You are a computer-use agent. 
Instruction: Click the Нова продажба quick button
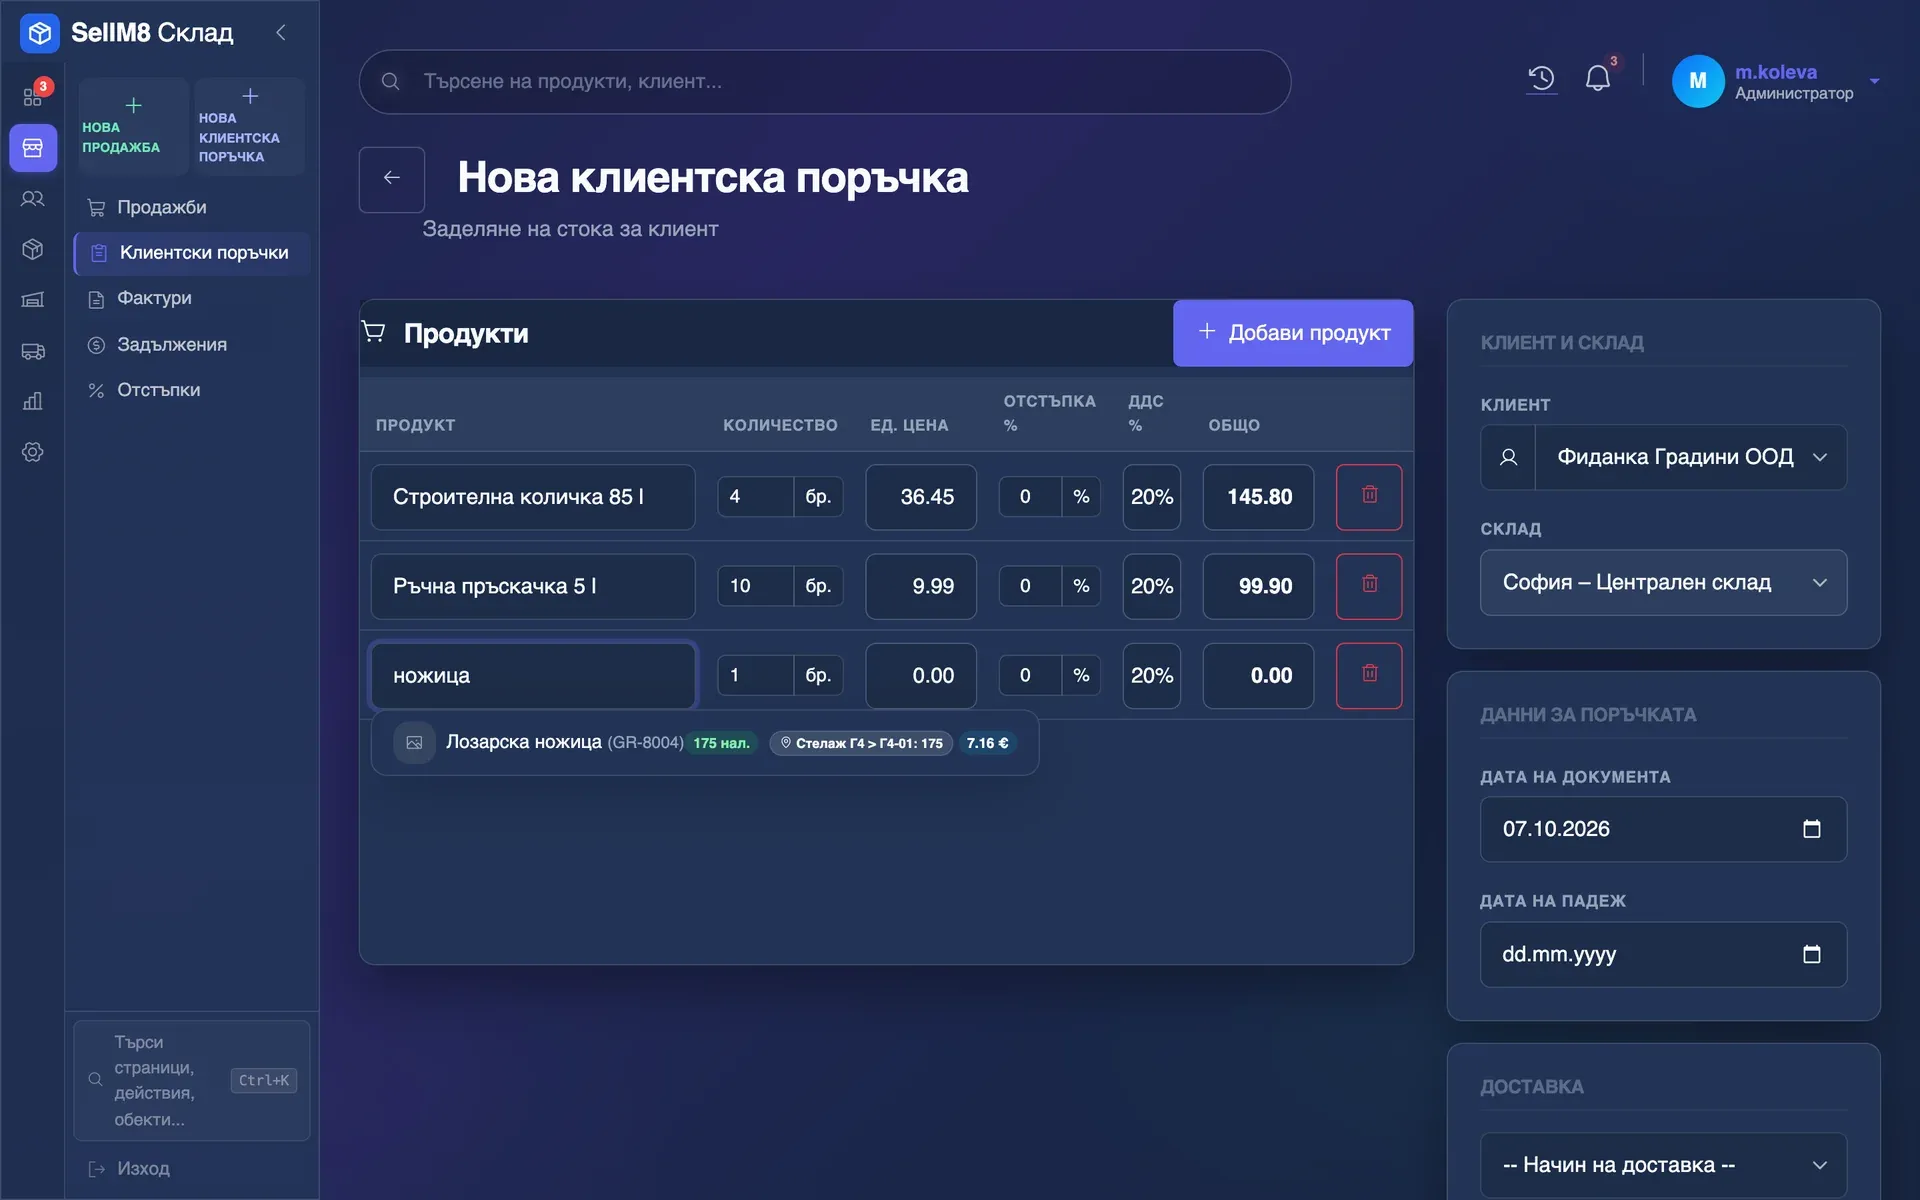(133, 127)
